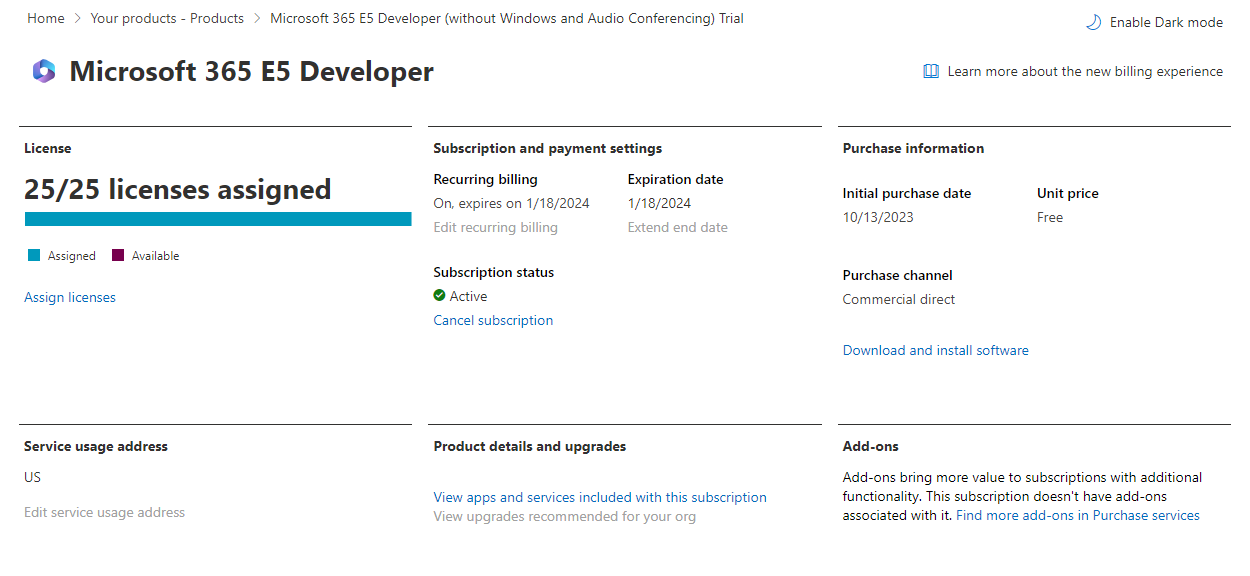Click Cancel subscription link
This screenshot has height=576, width=1250.
(493, 320)
